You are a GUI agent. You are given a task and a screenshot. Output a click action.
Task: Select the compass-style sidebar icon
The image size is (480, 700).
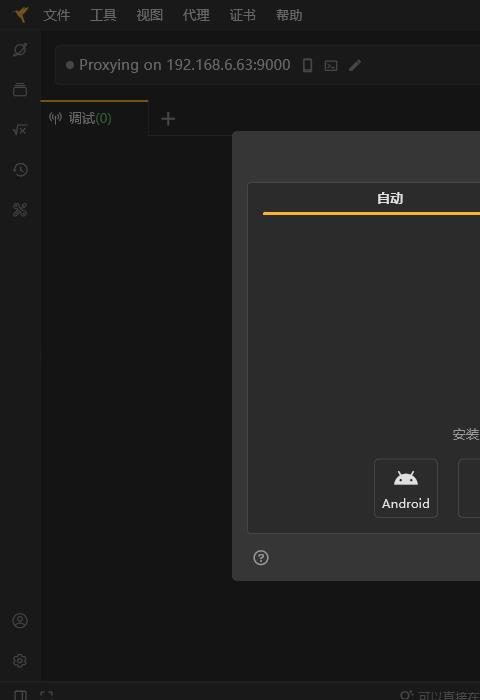pos(20,50)
